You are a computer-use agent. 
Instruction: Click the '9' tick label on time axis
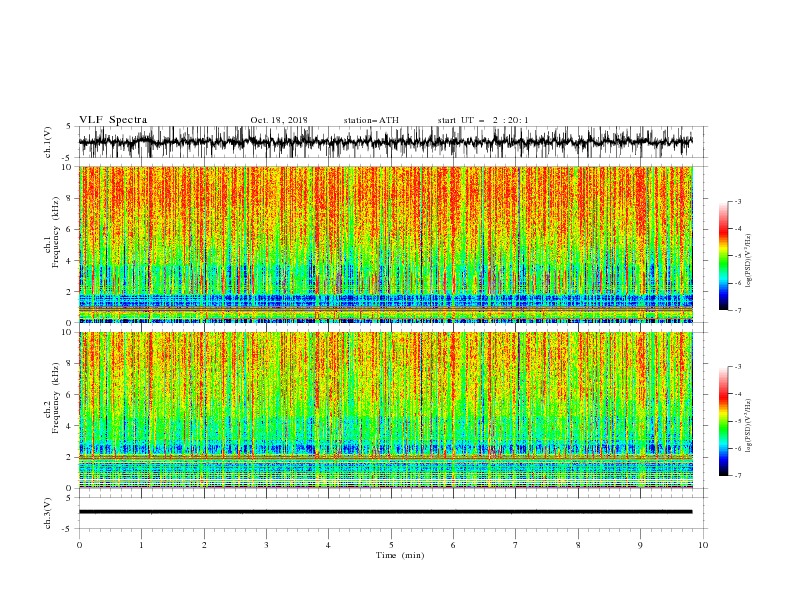coord(640,545)
